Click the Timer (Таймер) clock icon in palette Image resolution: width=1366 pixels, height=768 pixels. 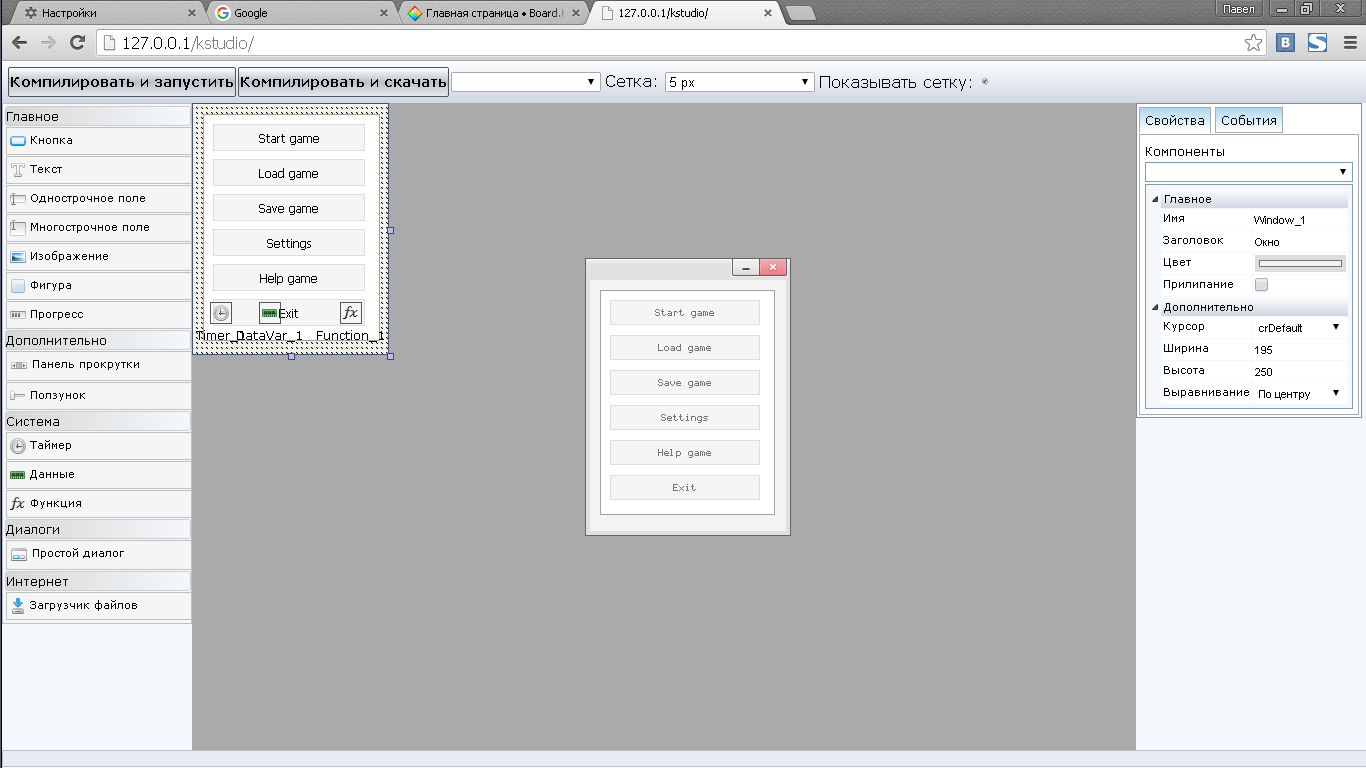pyautogui.click(x=18, y=446)
